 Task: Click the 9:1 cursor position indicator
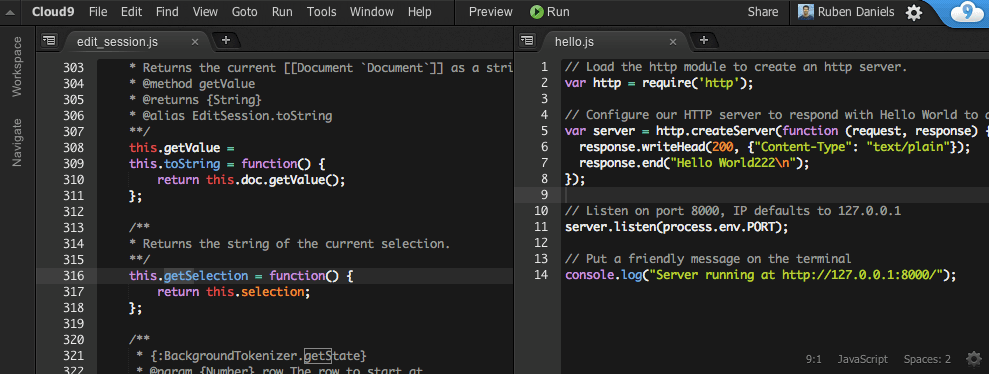814,359
